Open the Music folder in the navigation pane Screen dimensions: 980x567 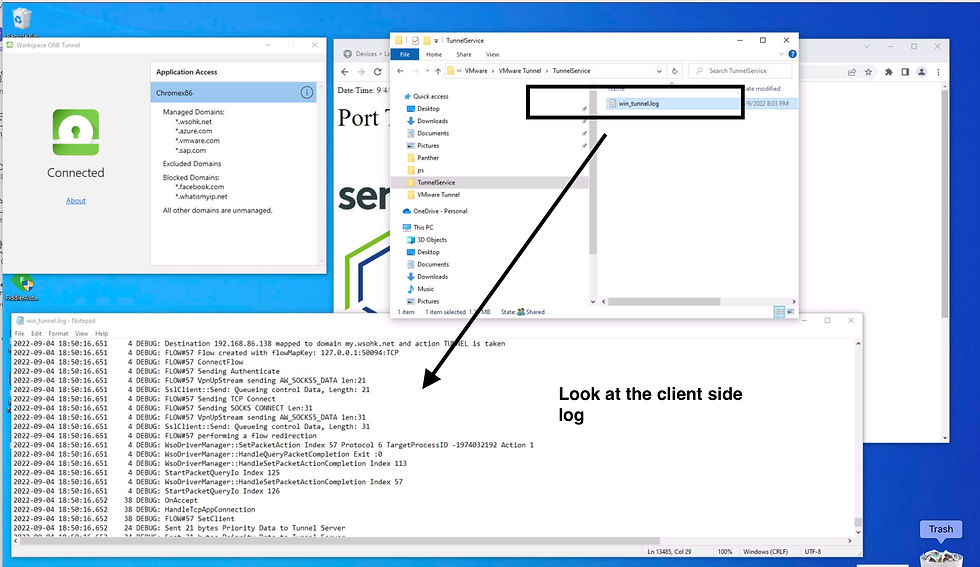pyautogui.click(x=420, y=289)
